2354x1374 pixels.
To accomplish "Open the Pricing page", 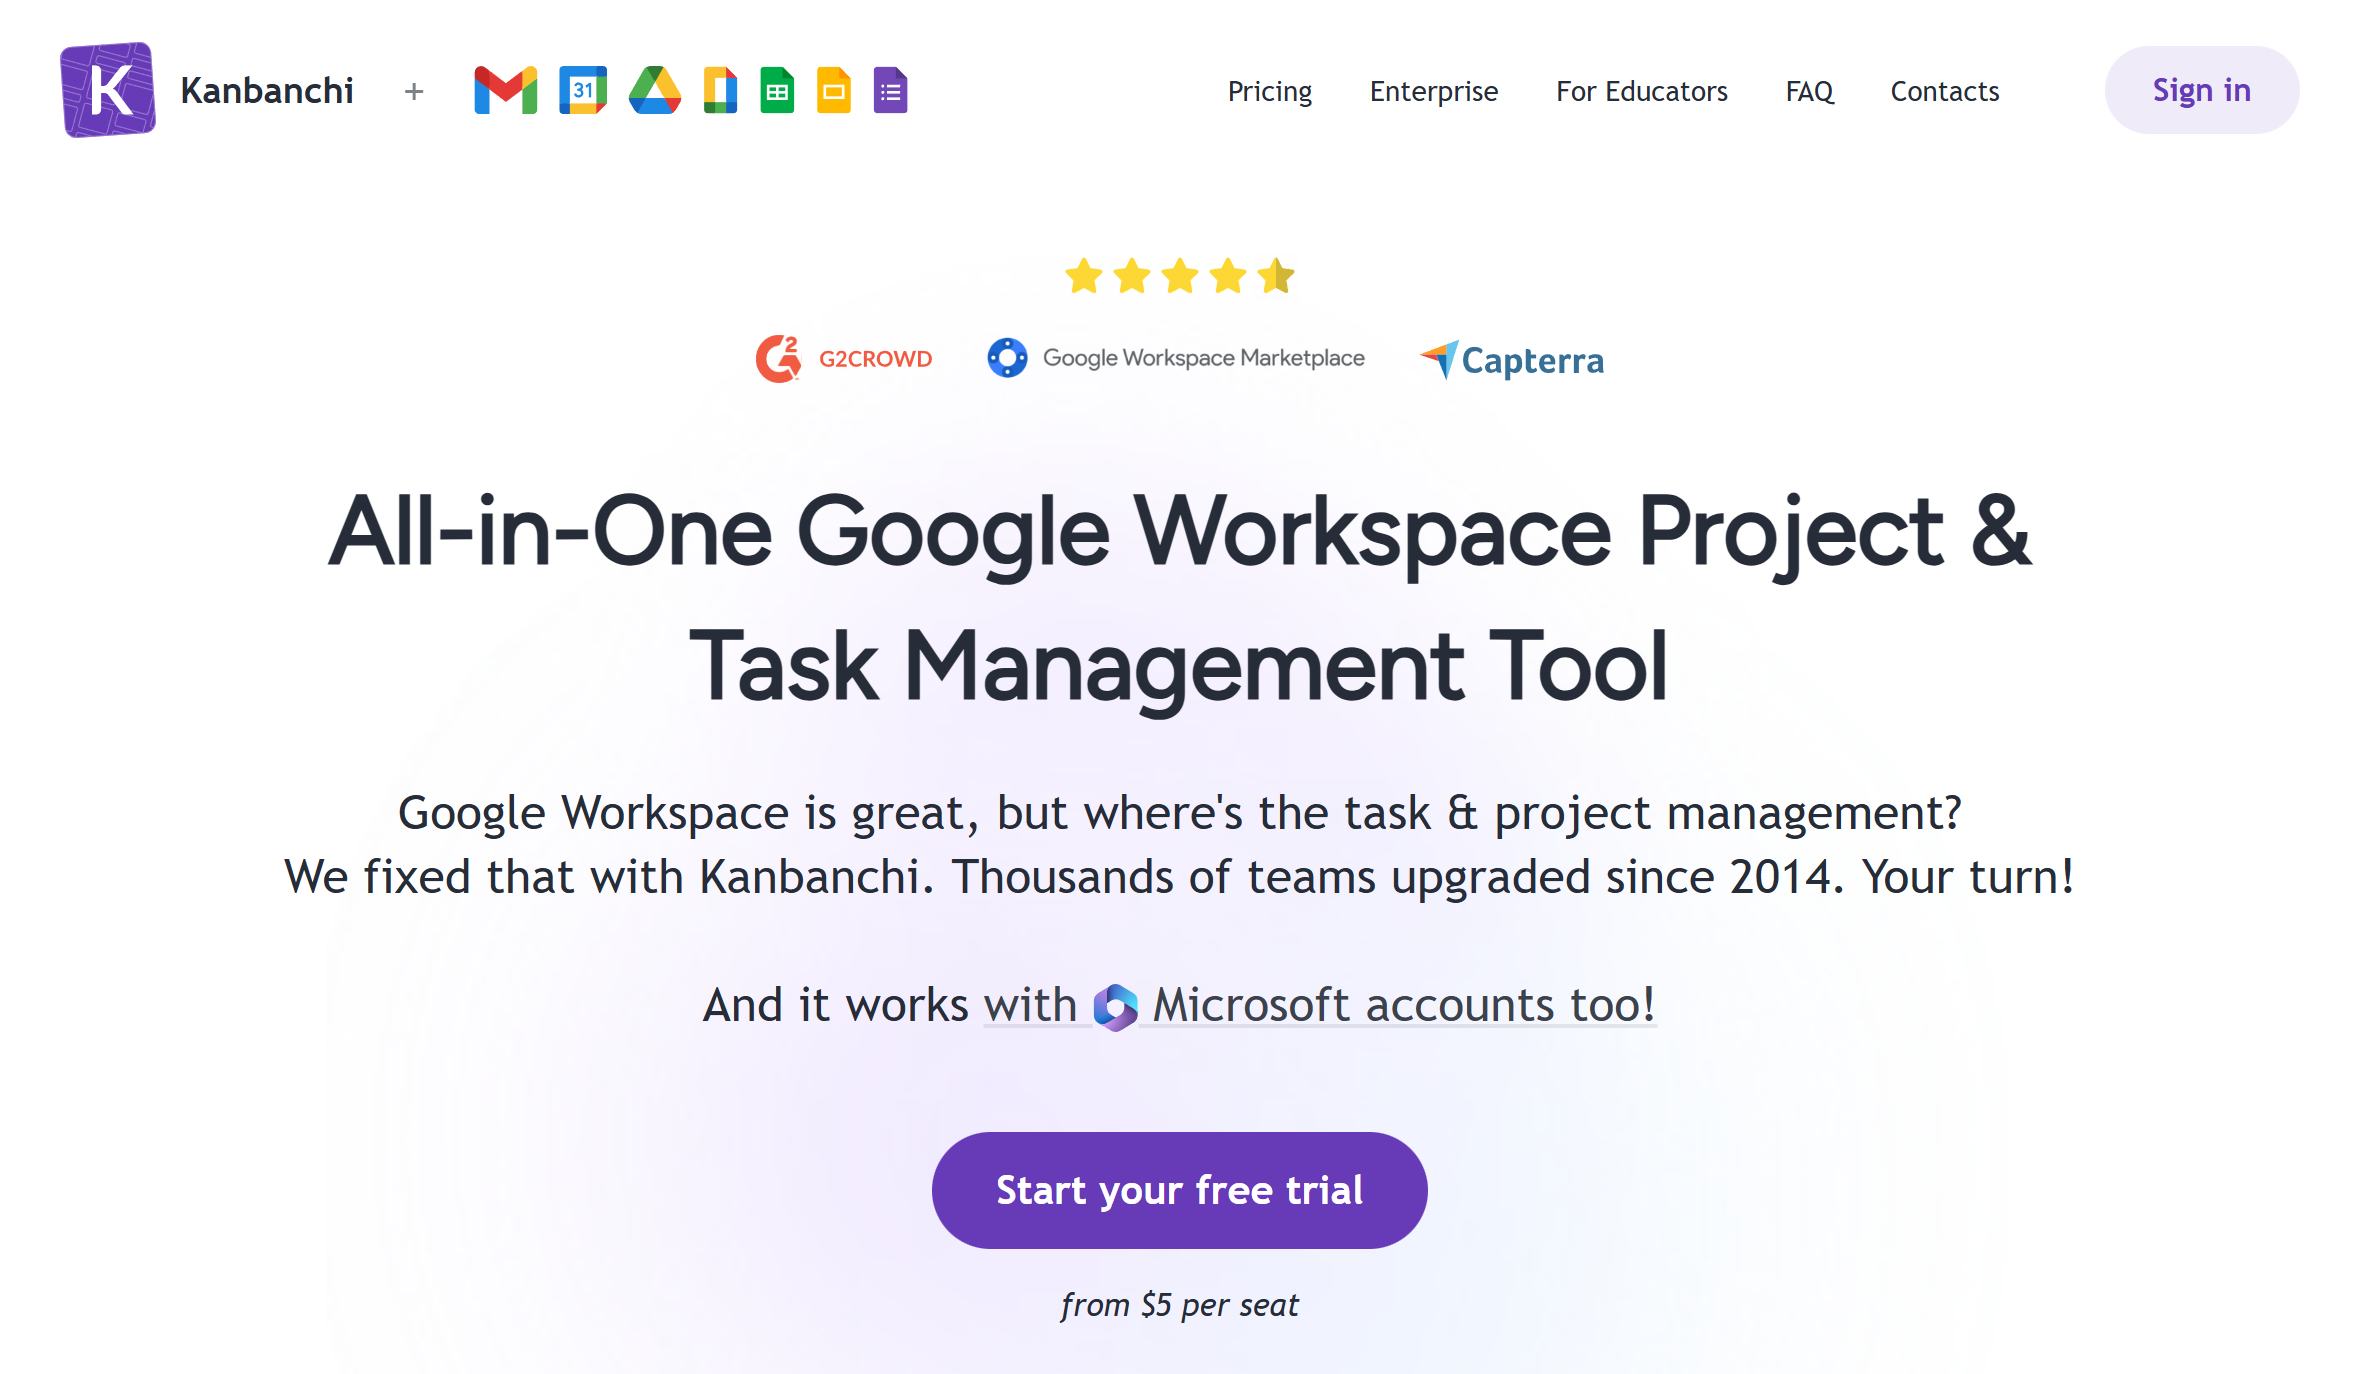I will 1269,91.
